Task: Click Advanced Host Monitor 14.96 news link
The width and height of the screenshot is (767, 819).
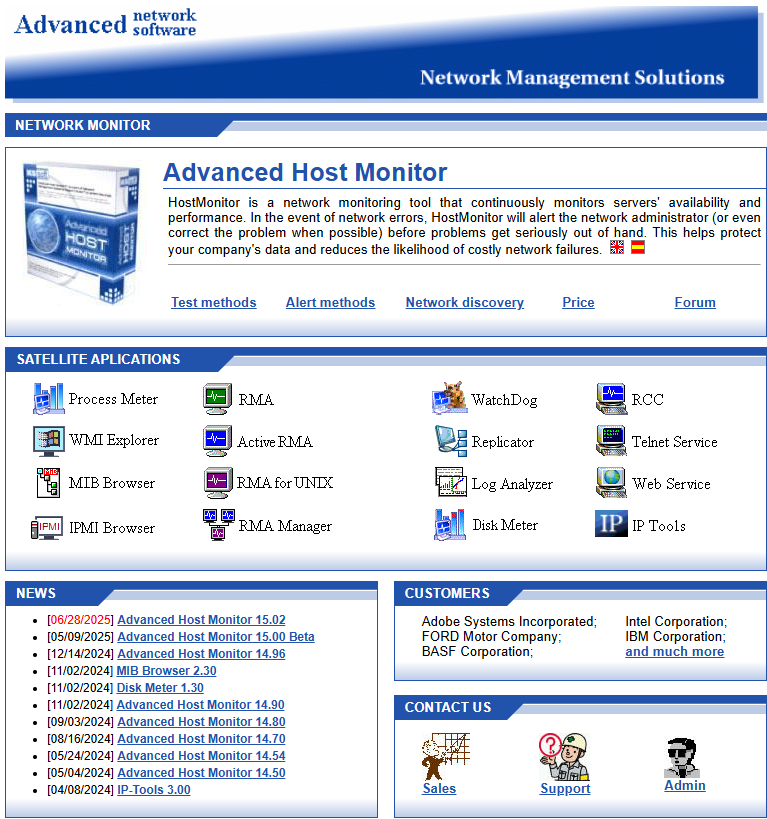Action: pos(201,654)
